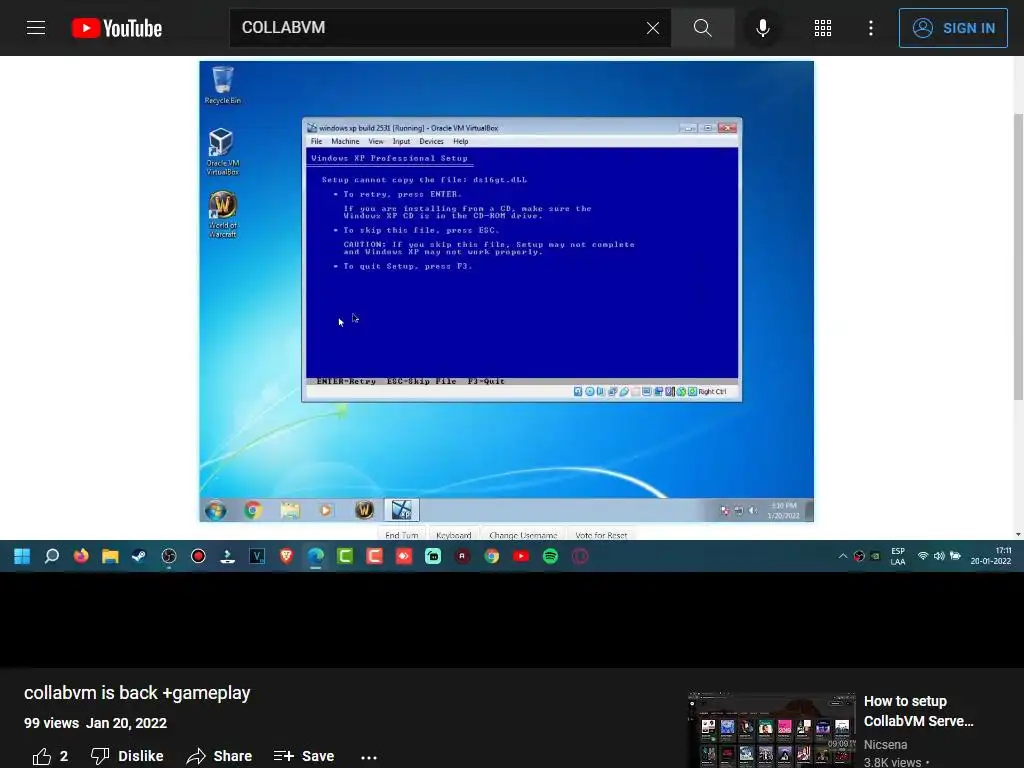
Task: Click 'collabvm is back +gameplay' title
Action: click(137, 693)
